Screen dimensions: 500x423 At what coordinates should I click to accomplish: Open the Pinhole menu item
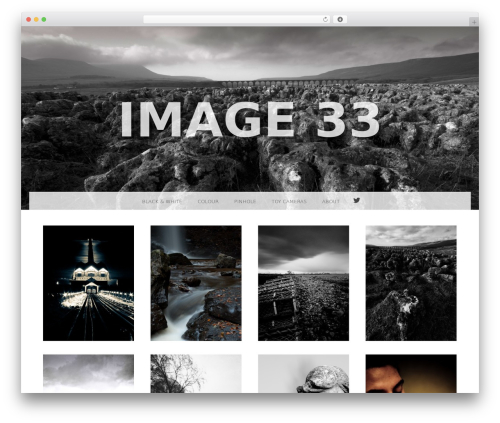245,201
